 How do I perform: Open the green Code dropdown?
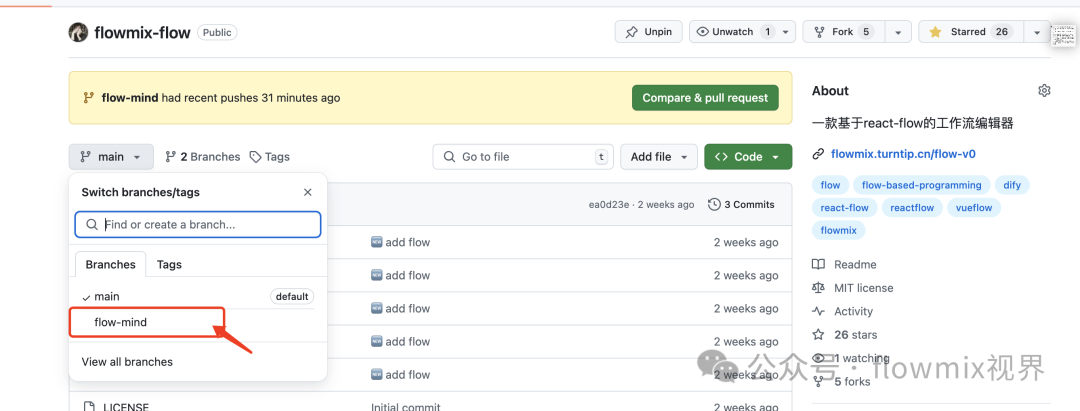(748, 157)
